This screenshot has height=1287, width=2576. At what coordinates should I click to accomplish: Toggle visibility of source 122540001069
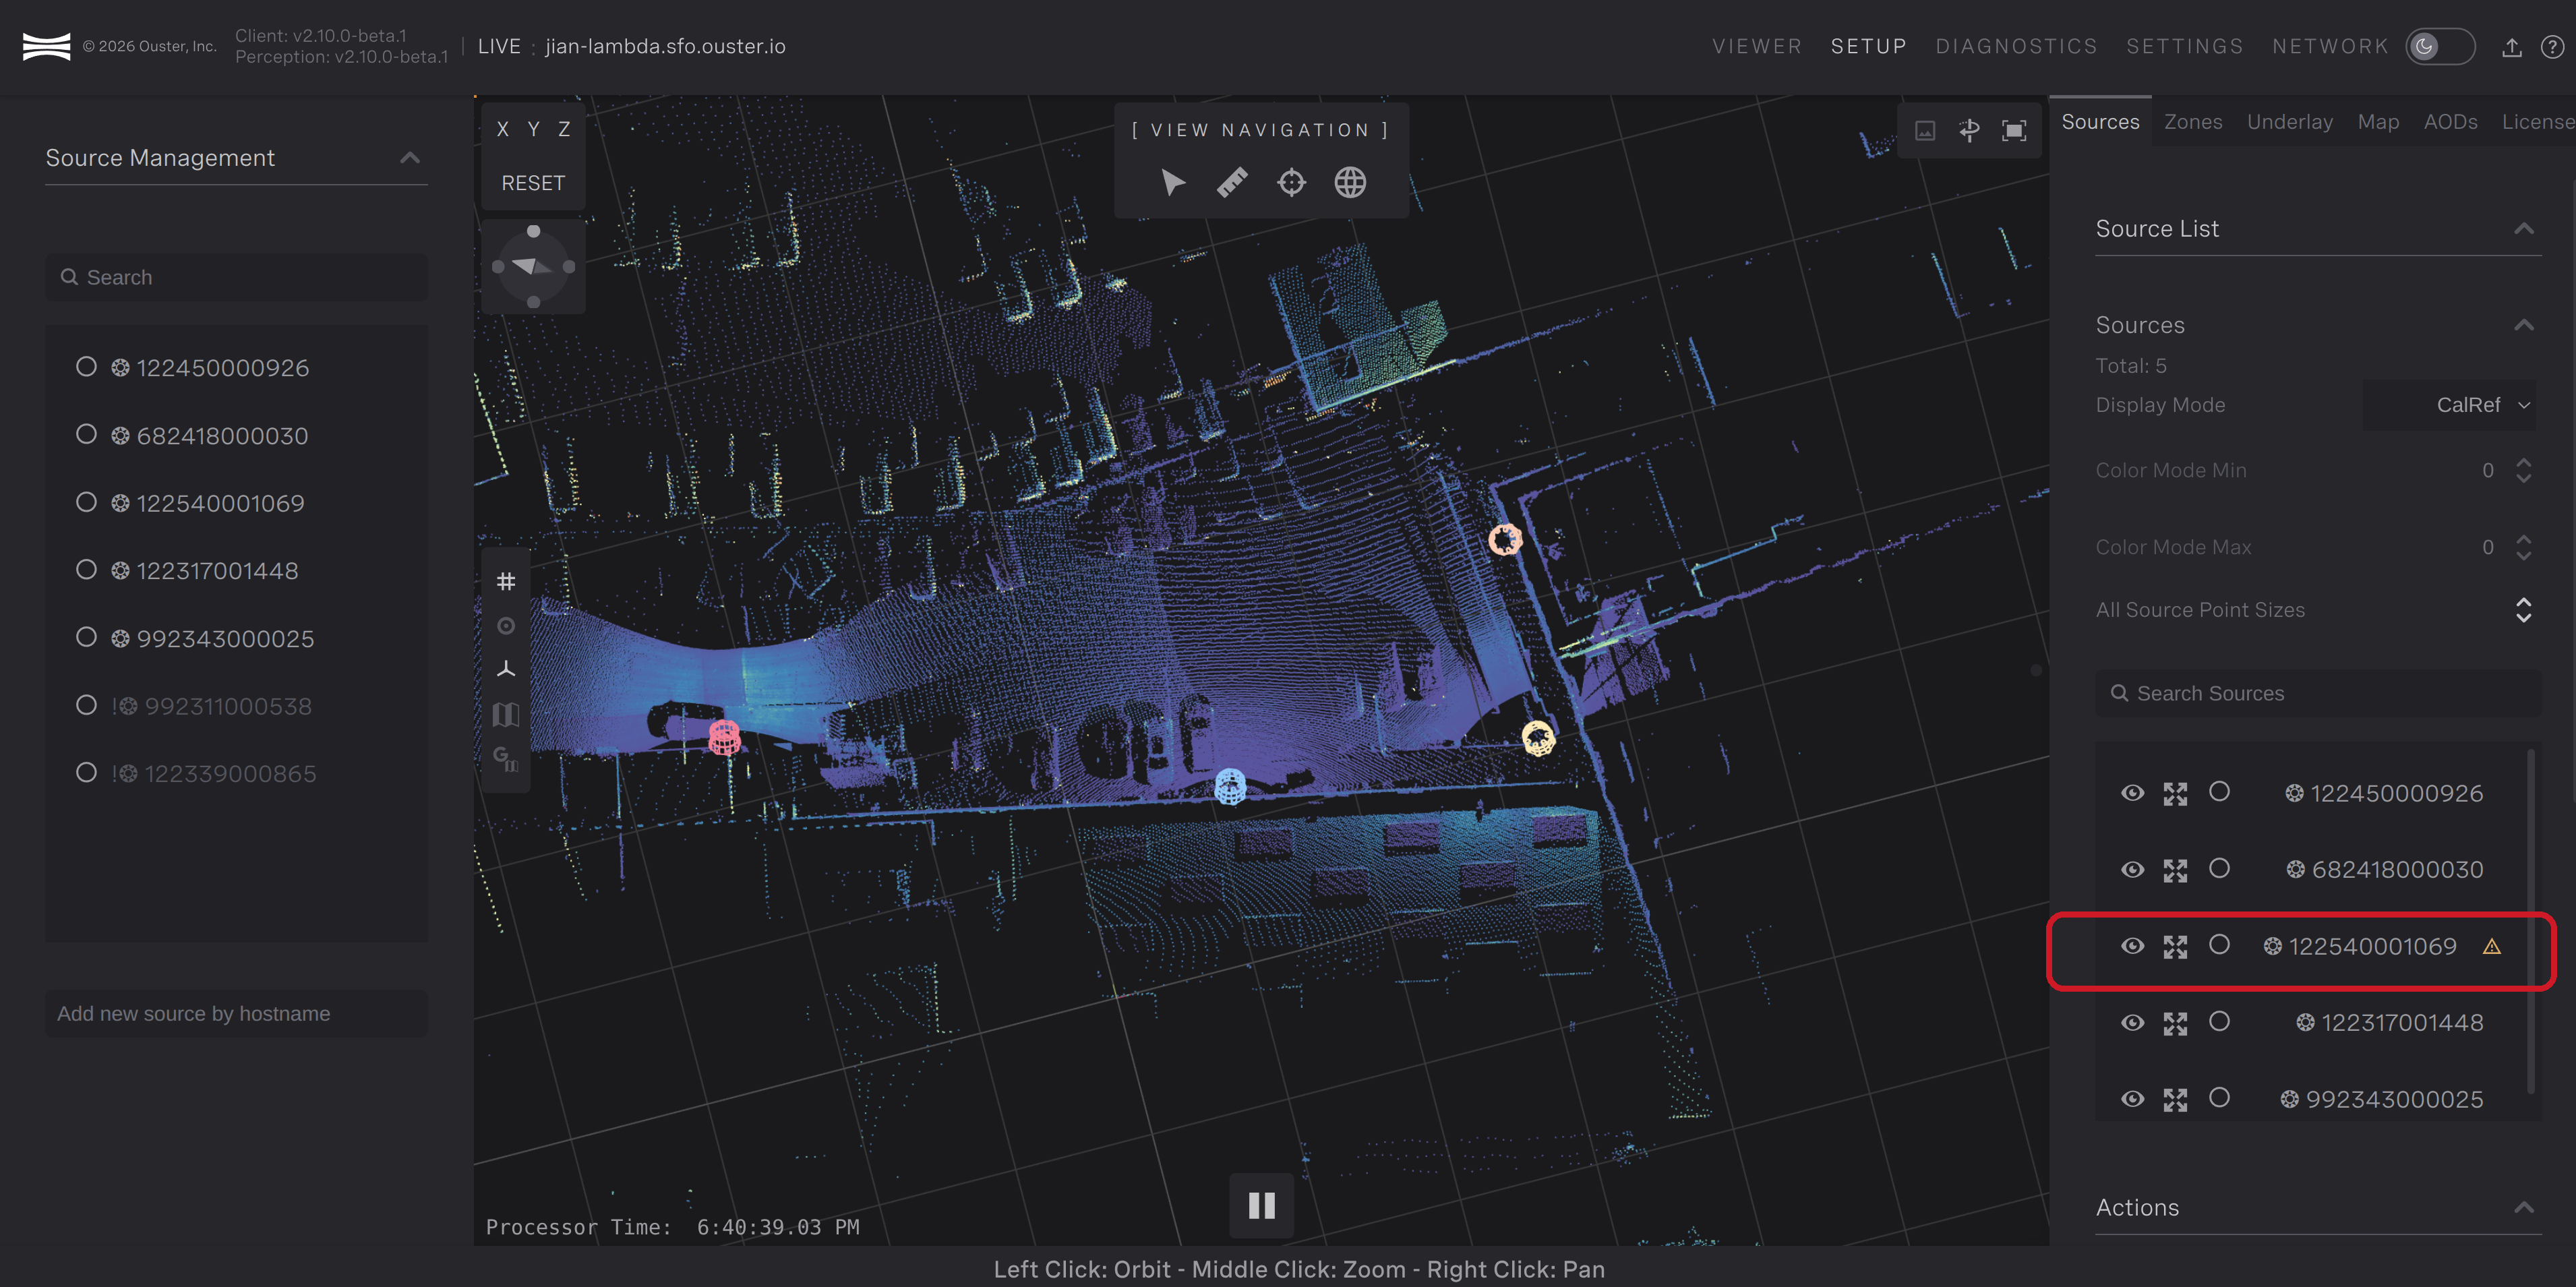pos(2132,946)
